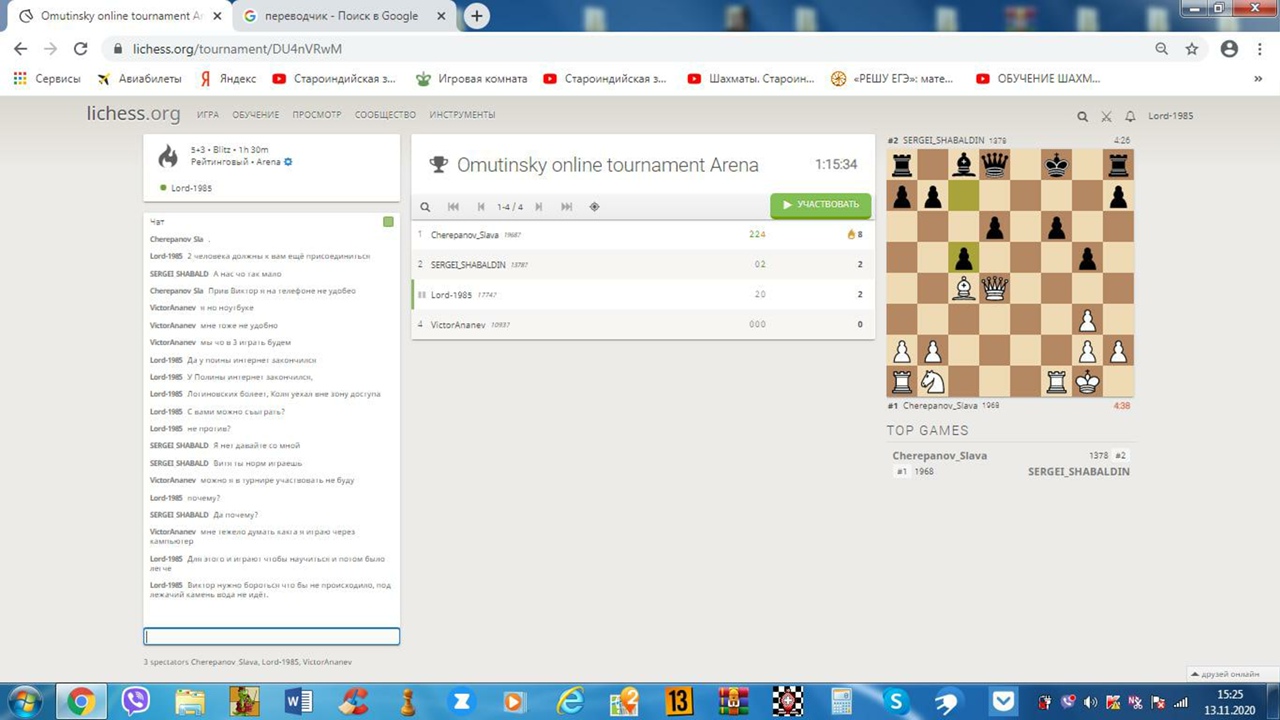Search players with standings magnifier icon
The image size is (1280, 720).
coord(425,207)
